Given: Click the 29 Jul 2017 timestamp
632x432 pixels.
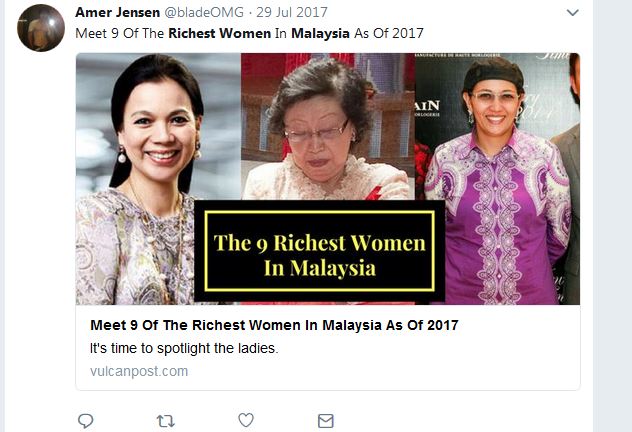Looking at the screenshot, I should (292, 12).
